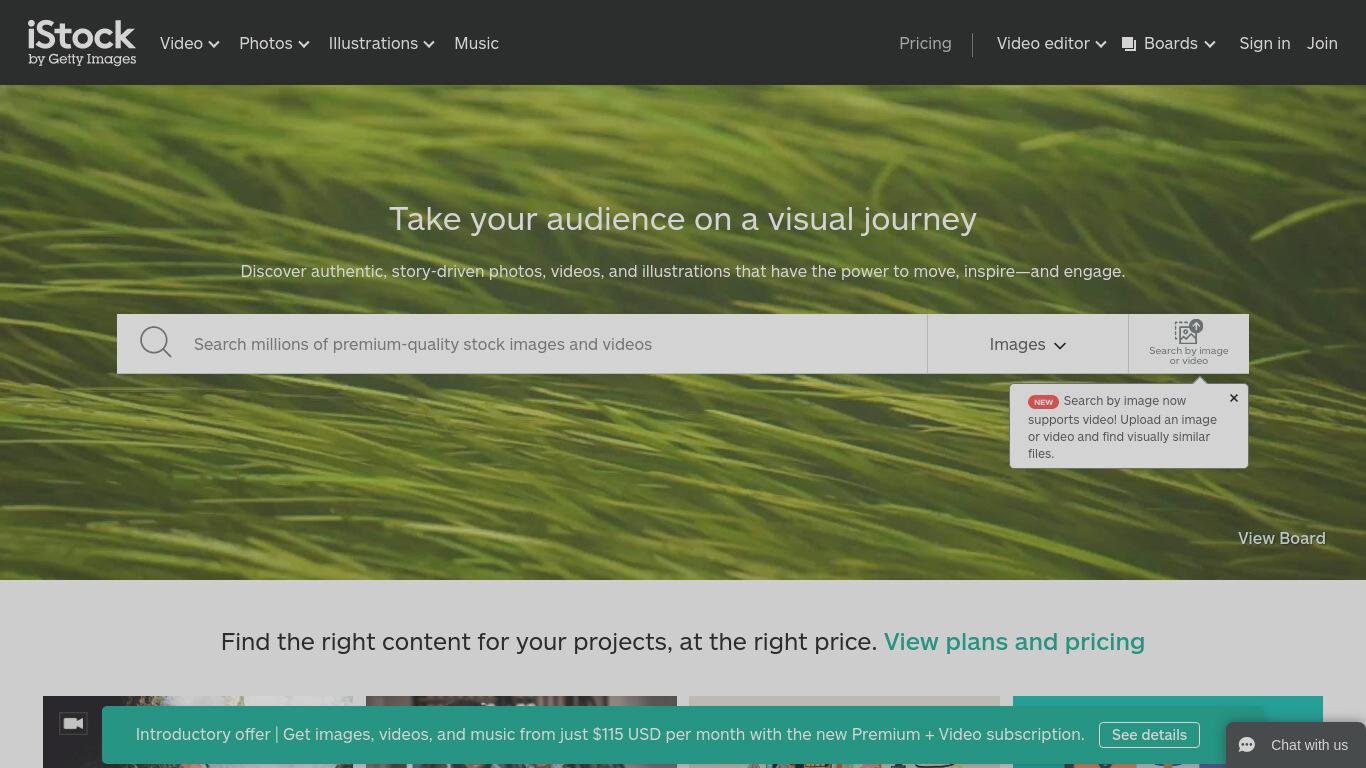Click the video camera icon on thumbnail

click(73, 723)
